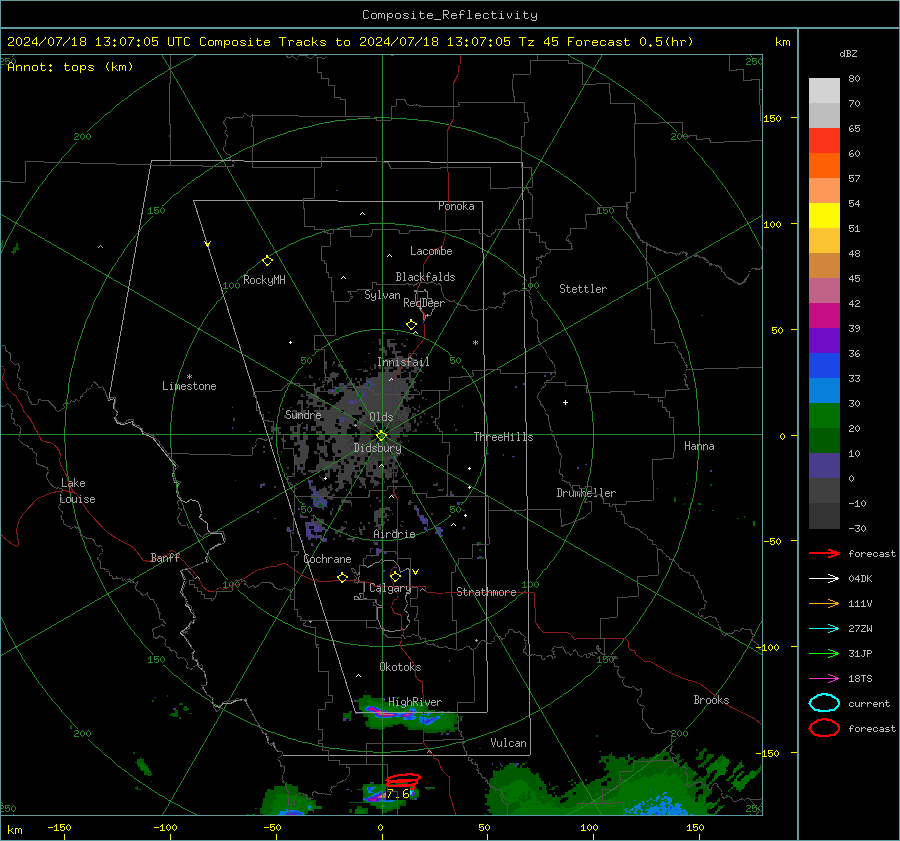Click the magenta 18TS arrow in legend
Viewport: 900px width, 841px height.
tap(824, 679)
